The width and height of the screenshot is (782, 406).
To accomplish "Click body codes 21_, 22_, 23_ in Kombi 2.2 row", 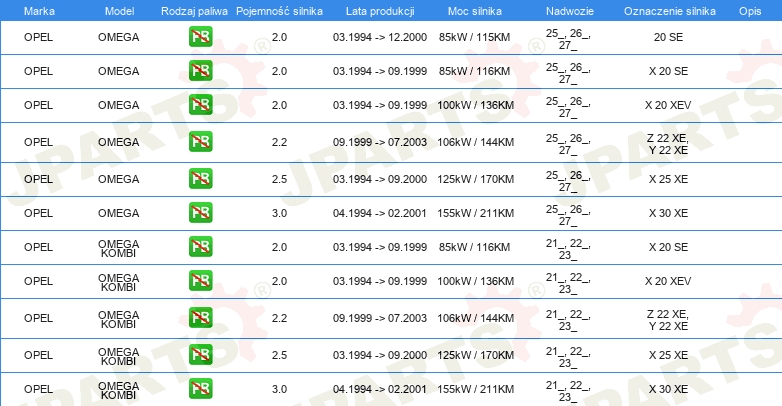I will [568, 320].
